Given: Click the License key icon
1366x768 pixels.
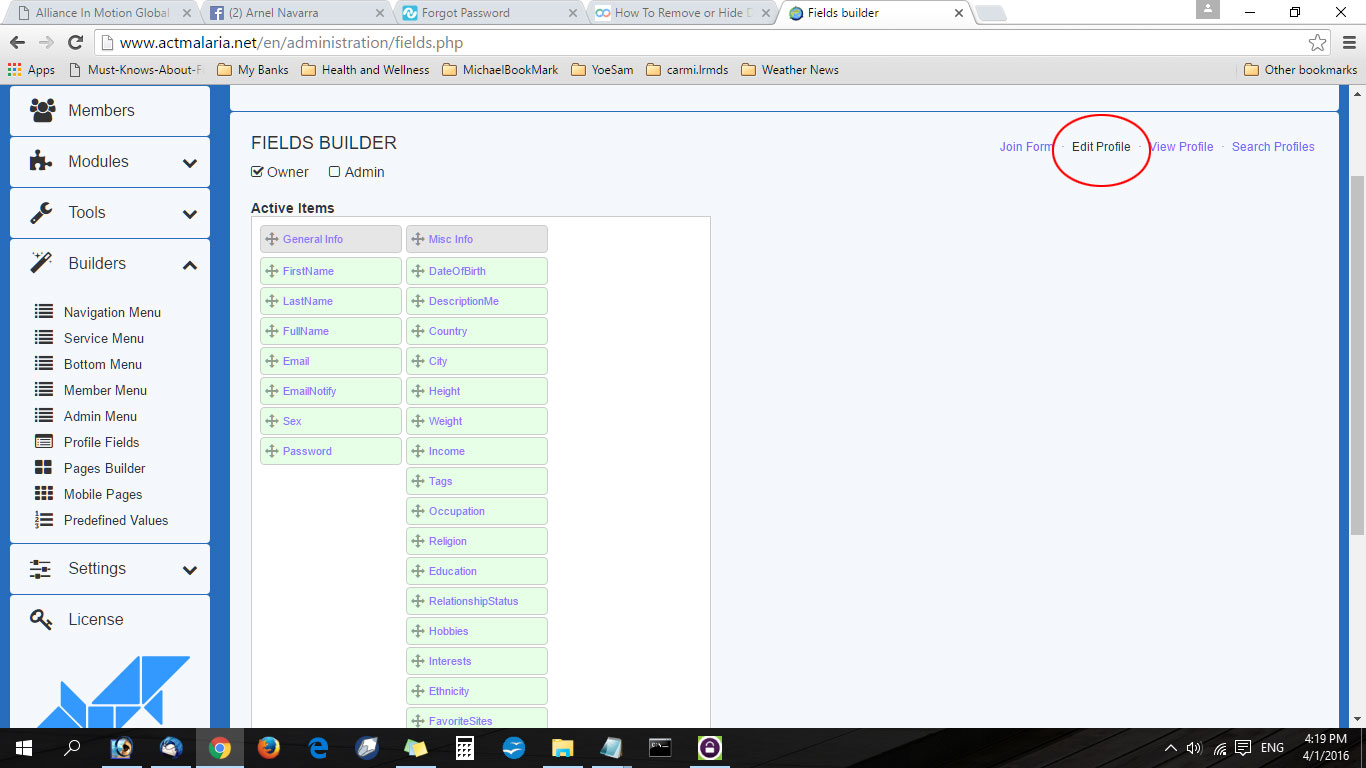Looking at the screenshot, I should coord(42,619).
